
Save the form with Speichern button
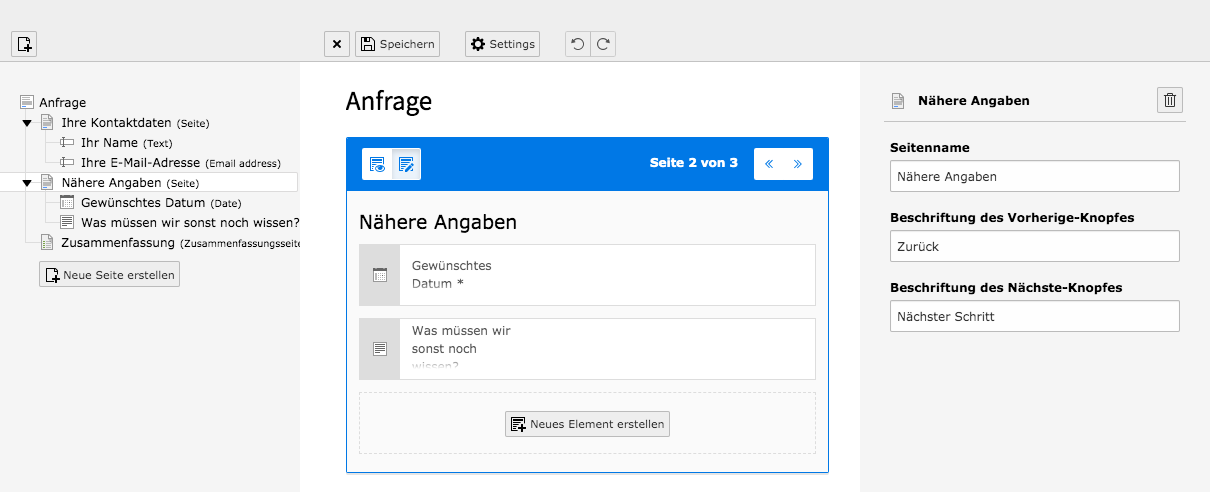[x=397, y=44]
